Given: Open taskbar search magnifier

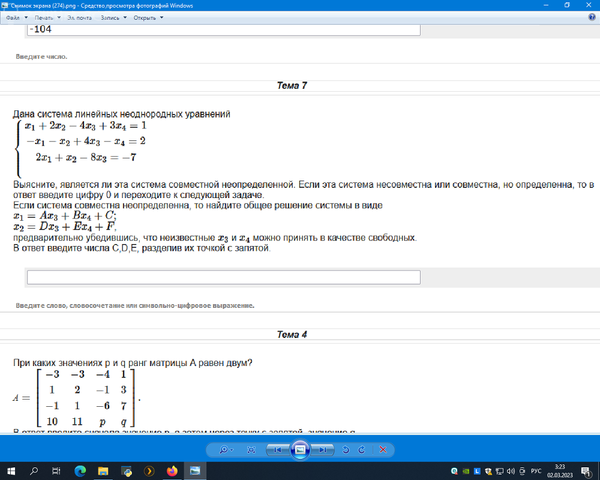Looking at the screenshot, I should (x=36, y=470).
